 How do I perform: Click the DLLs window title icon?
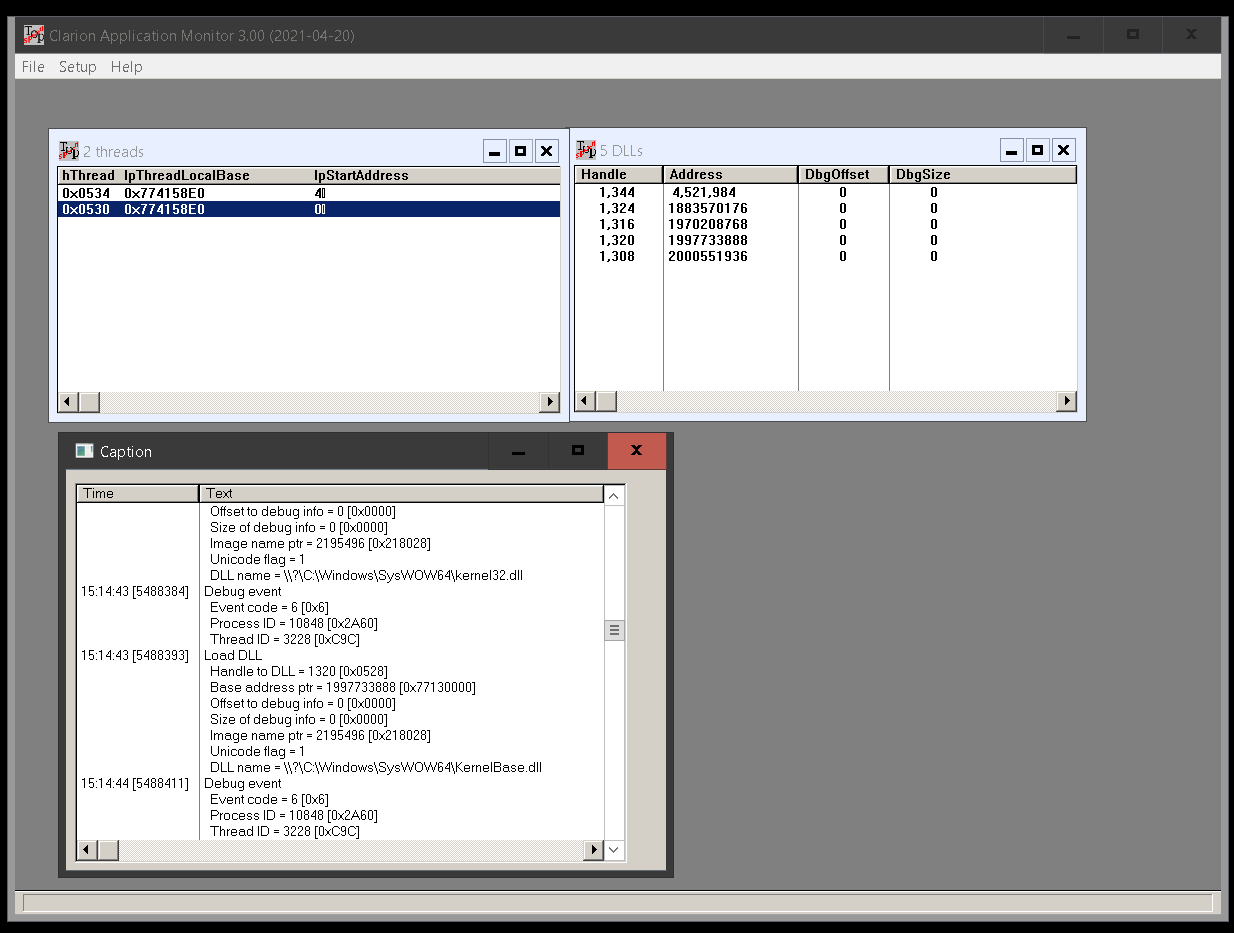point(586,150)
